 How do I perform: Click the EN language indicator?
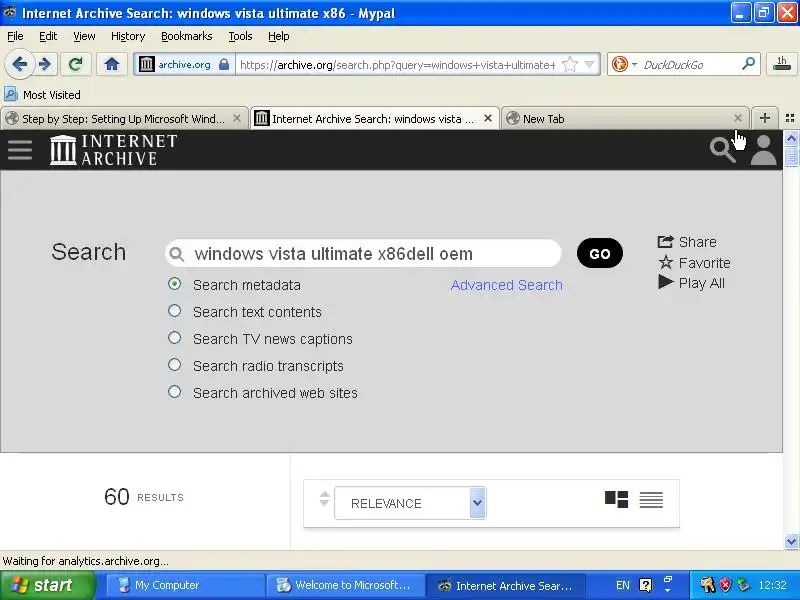(x=622, y=585)
